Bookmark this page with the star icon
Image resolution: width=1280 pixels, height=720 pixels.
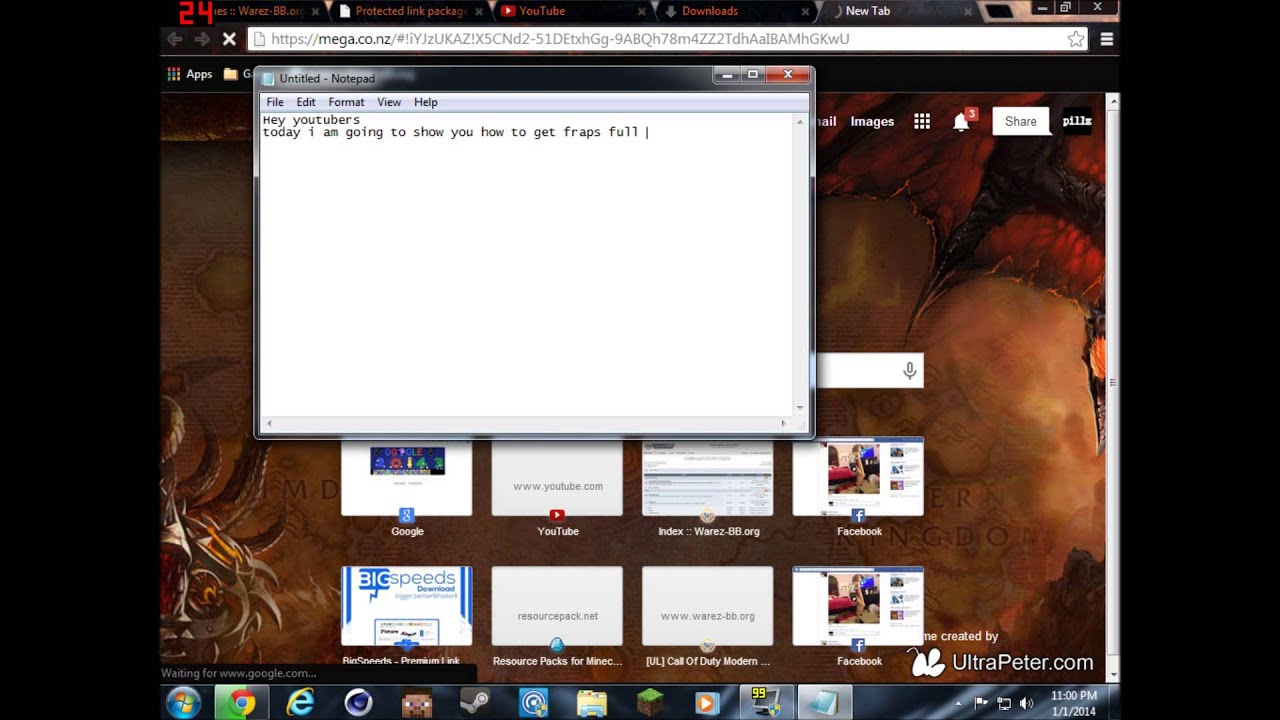coord(1076,39)
